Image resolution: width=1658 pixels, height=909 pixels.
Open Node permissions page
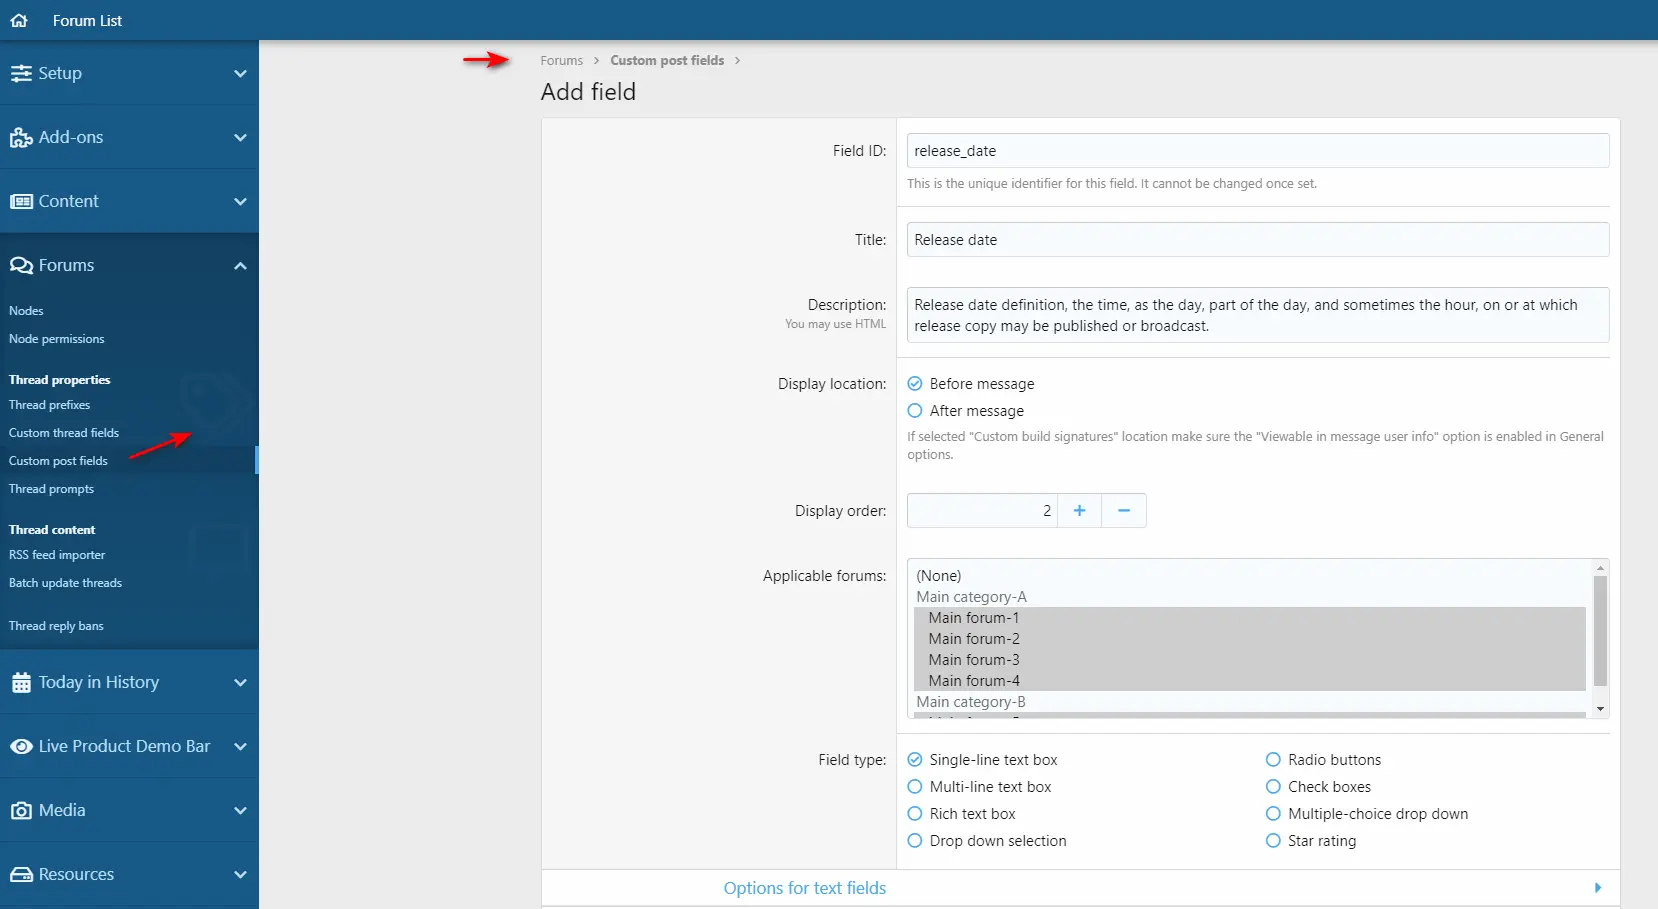coord(56,339)
